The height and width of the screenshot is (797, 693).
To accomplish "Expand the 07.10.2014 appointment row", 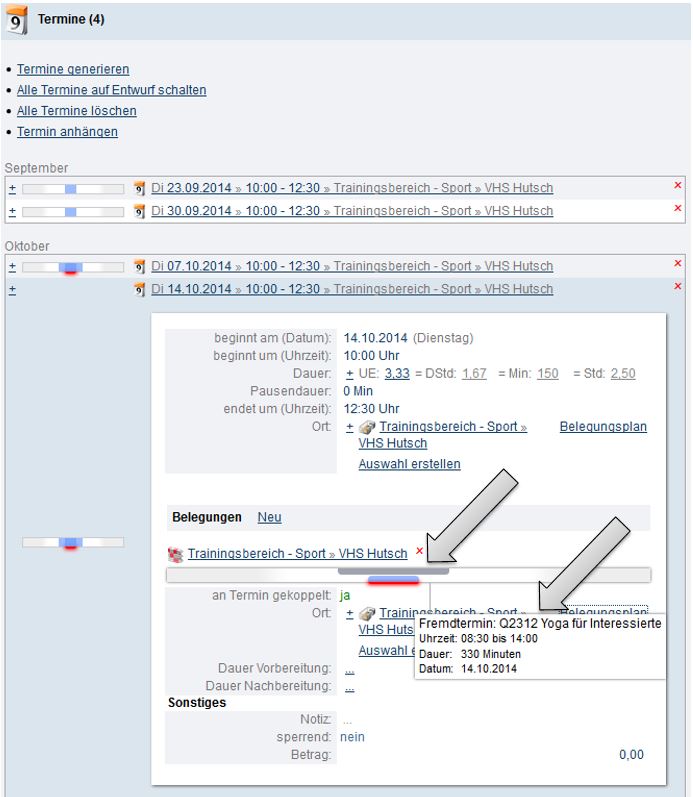I will [12, 267].
